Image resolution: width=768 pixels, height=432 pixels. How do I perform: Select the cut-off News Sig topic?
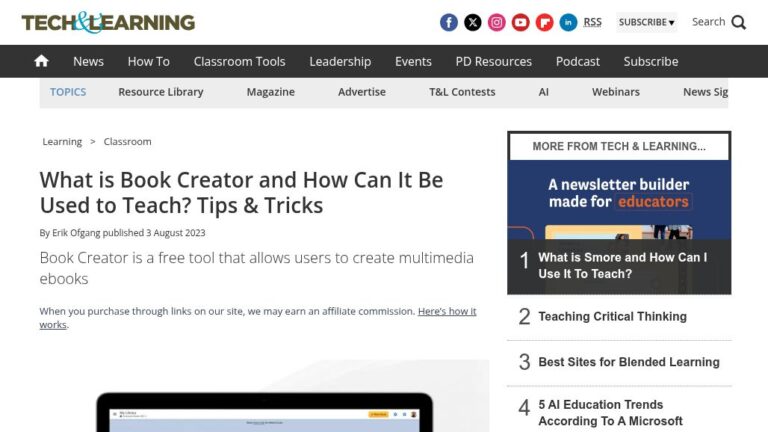coord(705,92)
